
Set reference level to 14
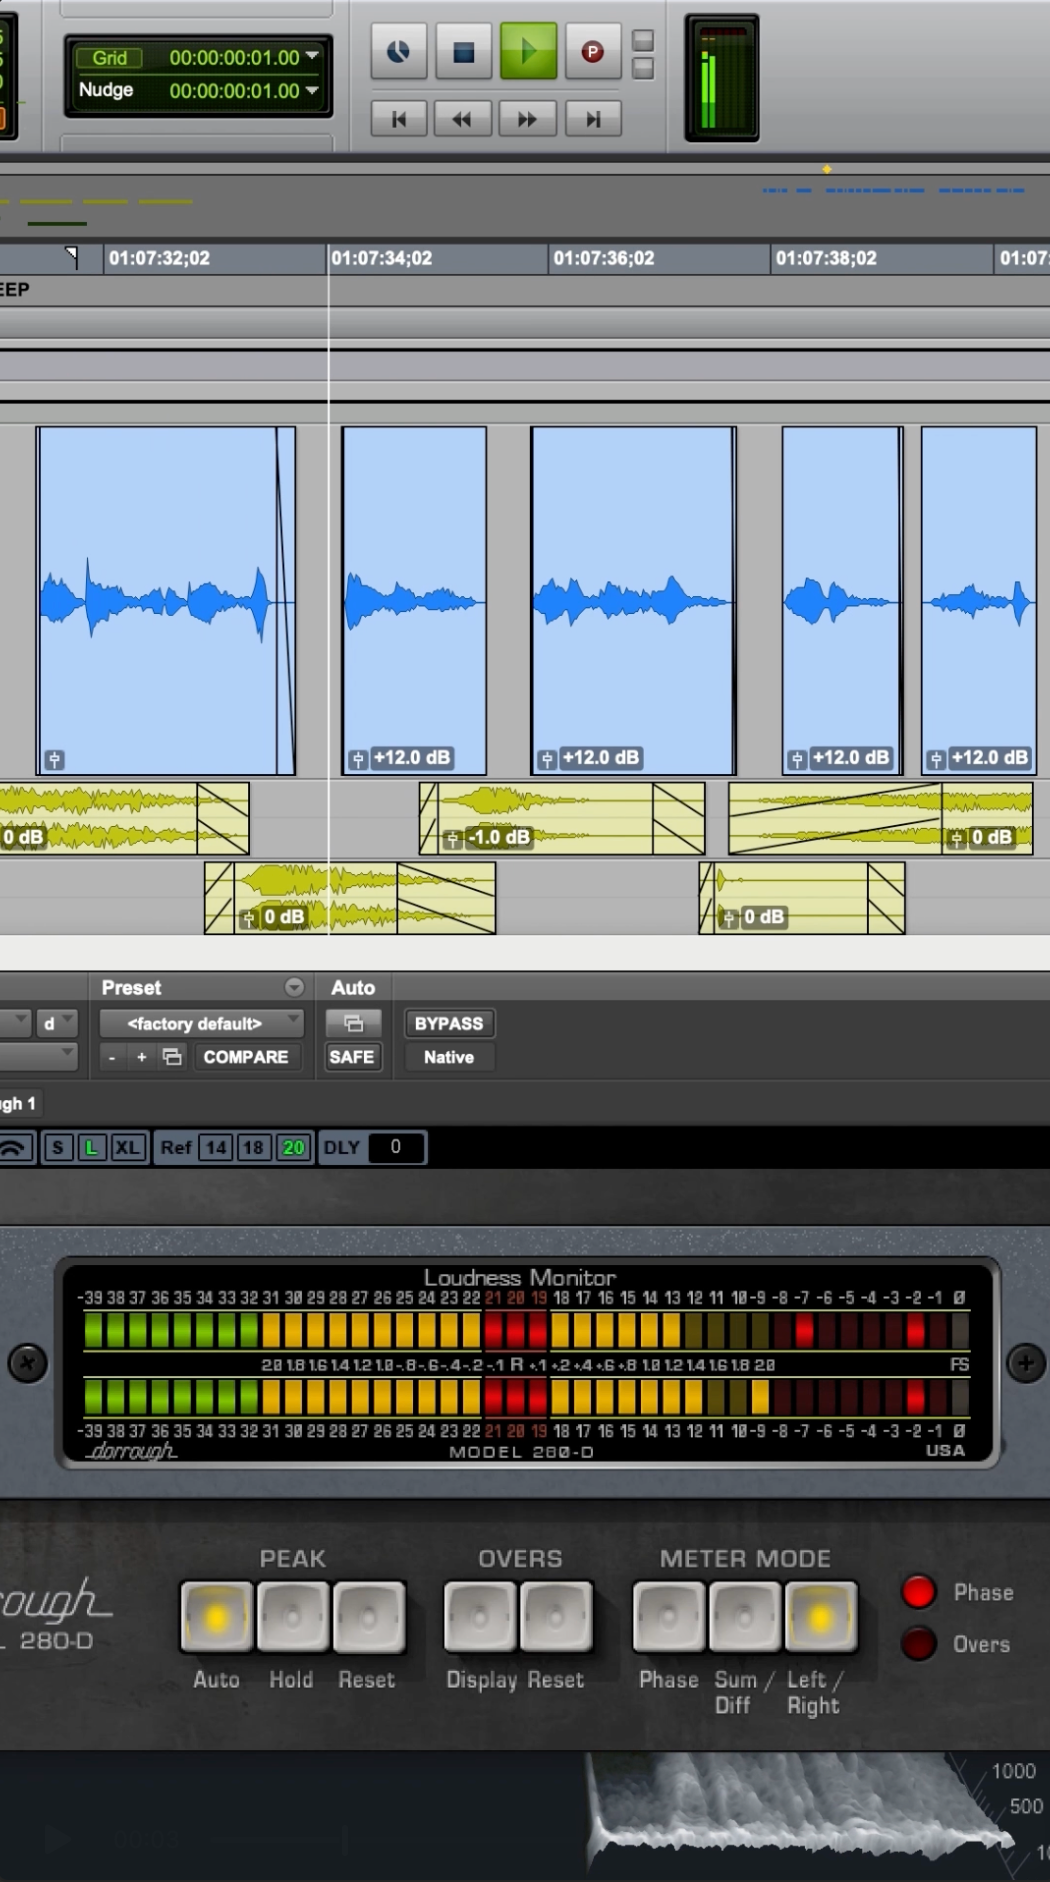(217, 1147)
